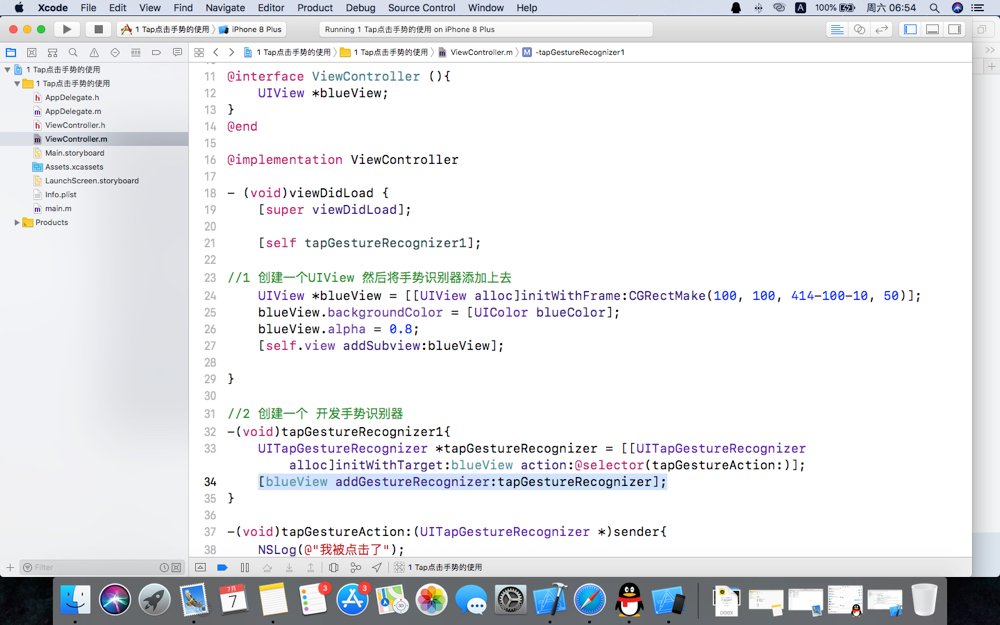The image size is (1000, 625).
Task: Open -tapGestureRecognizer1 method jump bar
Action: click(573, 52)
